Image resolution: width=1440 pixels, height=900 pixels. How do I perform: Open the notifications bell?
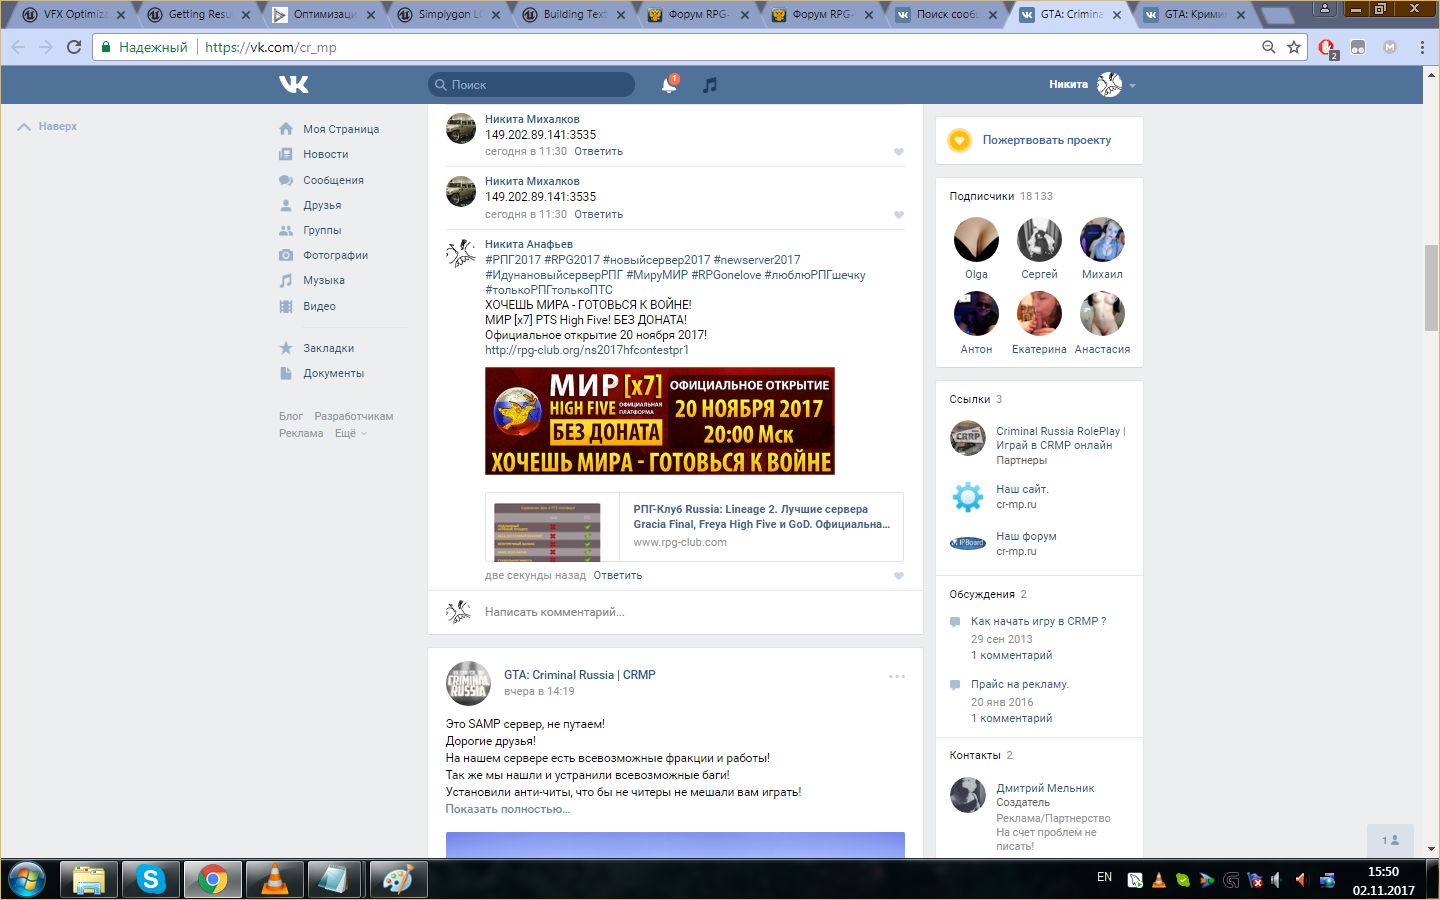point(669,85)
